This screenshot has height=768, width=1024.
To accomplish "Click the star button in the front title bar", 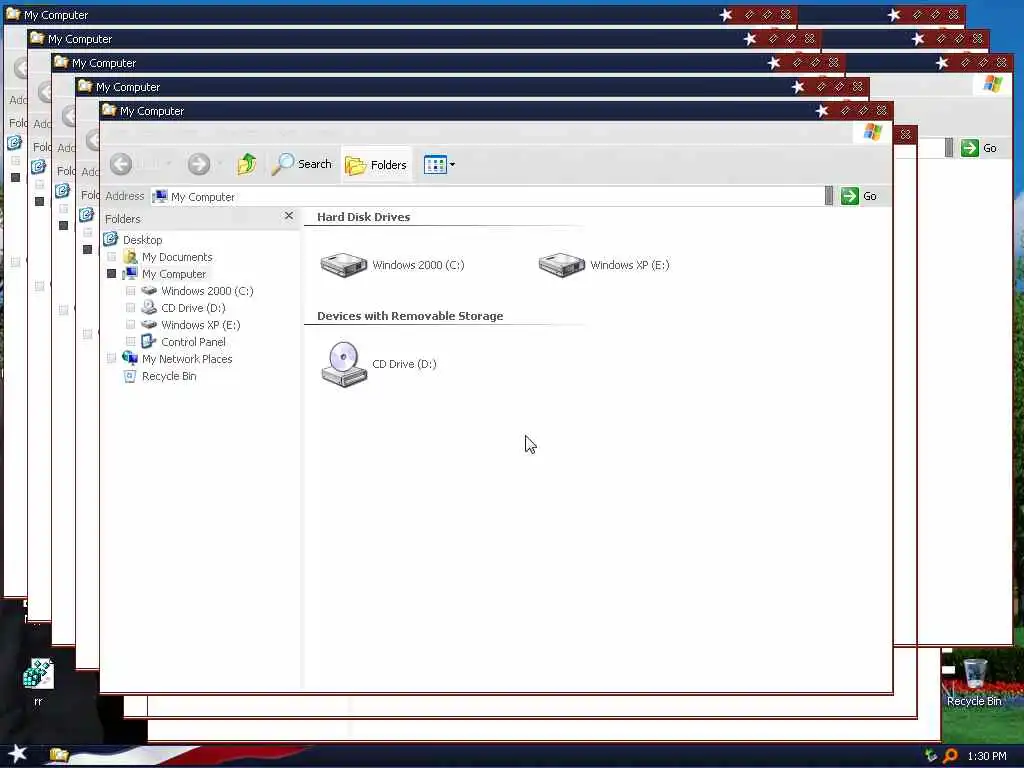I will pos(822,111).
